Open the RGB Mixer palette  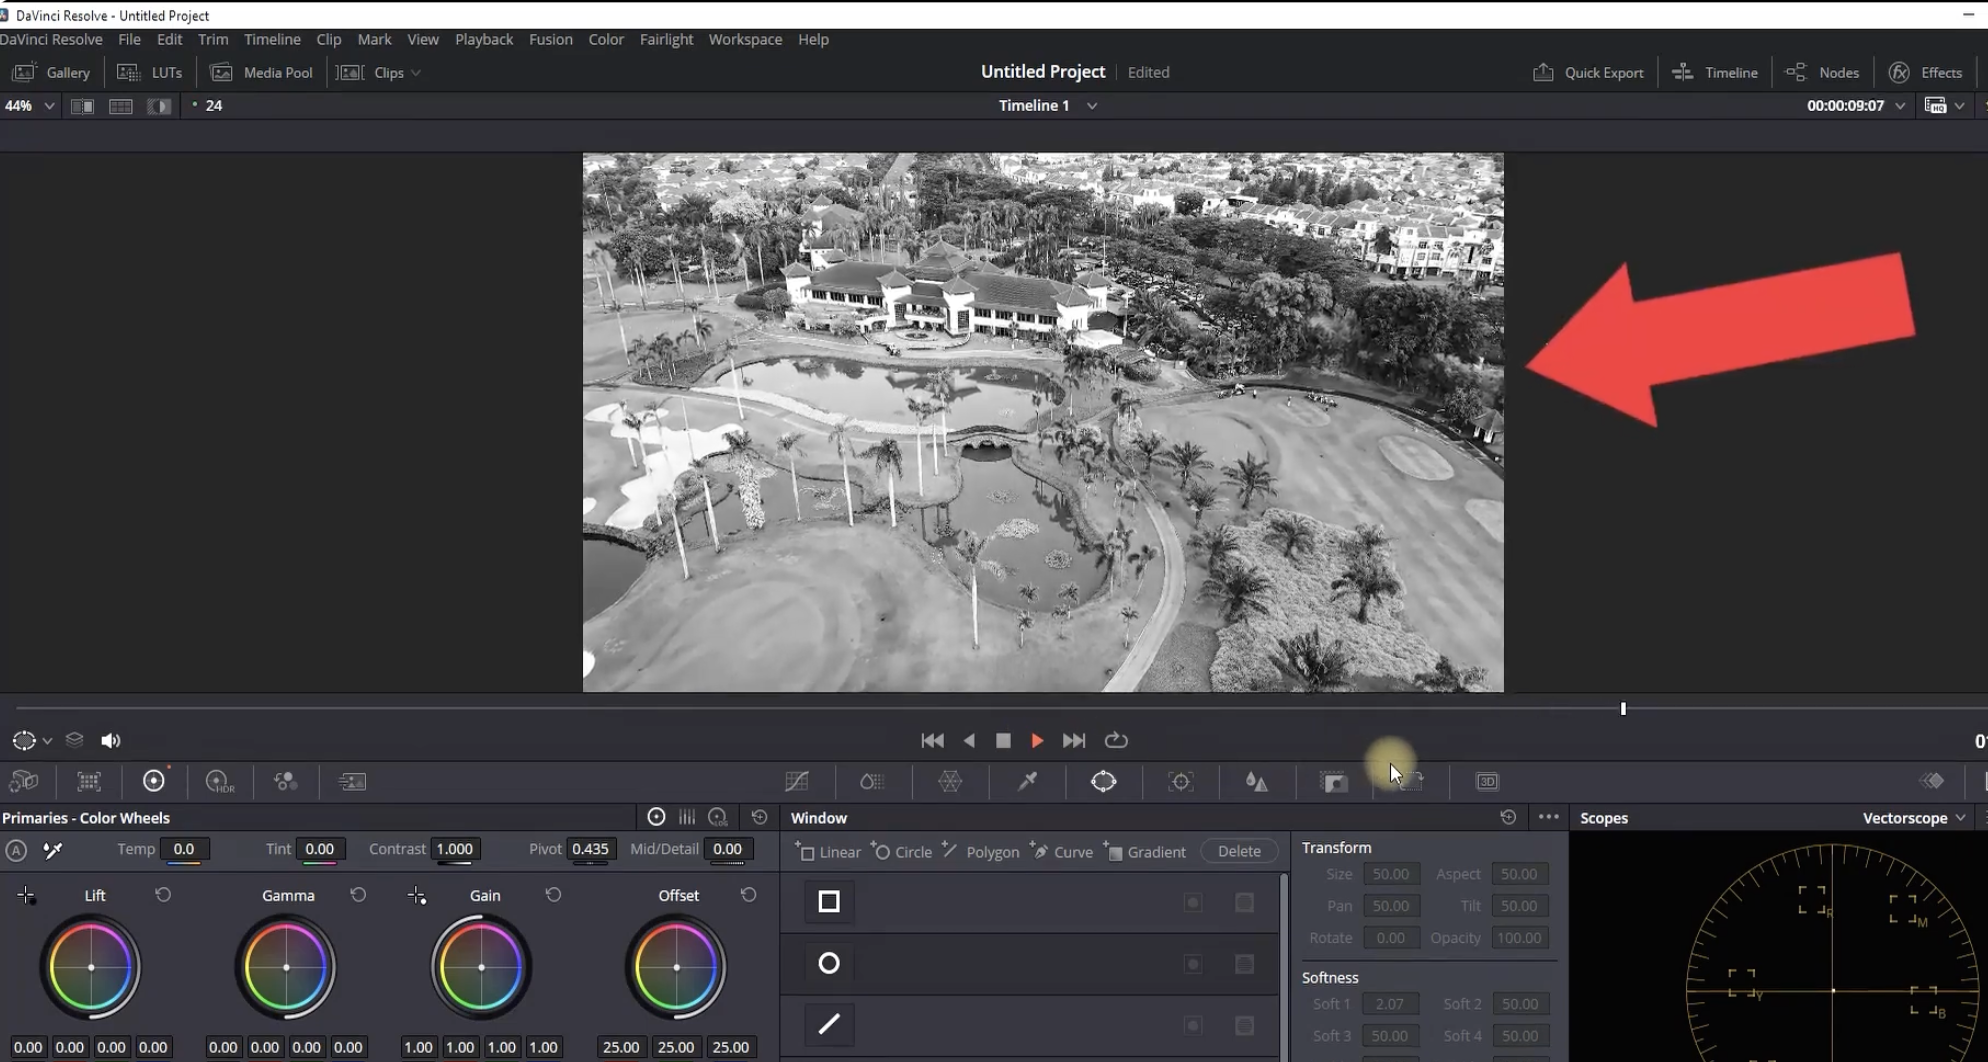pos(285,781)
